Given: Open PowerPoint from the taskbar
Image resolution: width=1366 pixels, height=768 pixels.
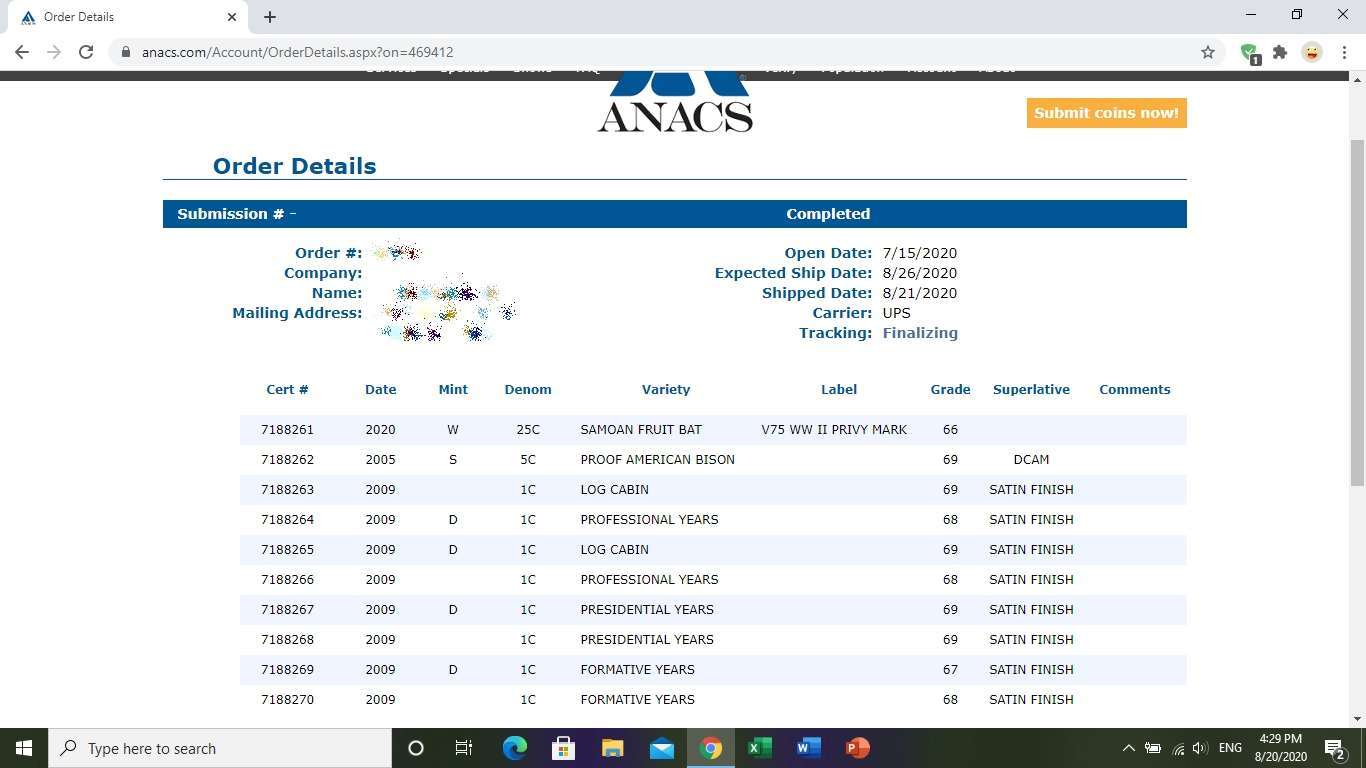Looking at the screenshot, I should [x=857, y=748].
